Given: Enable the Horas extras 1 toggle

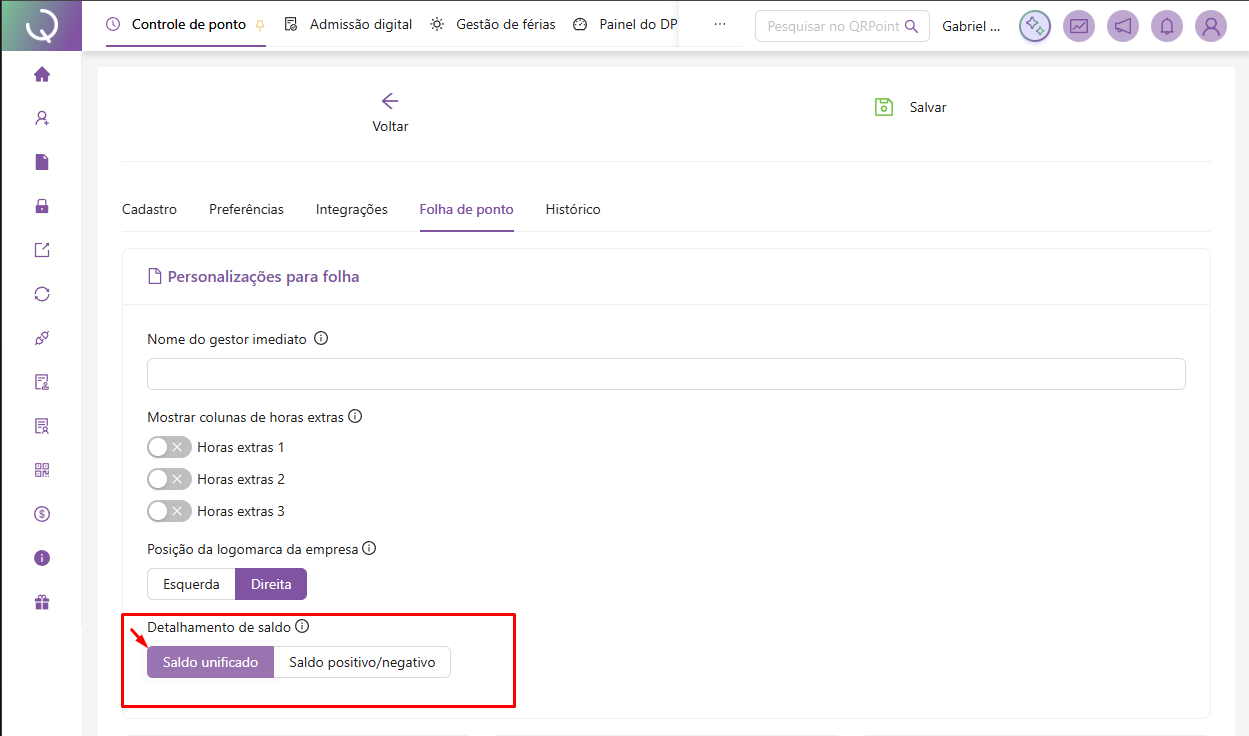Looking at the screenshot, I should coord(169,447).
